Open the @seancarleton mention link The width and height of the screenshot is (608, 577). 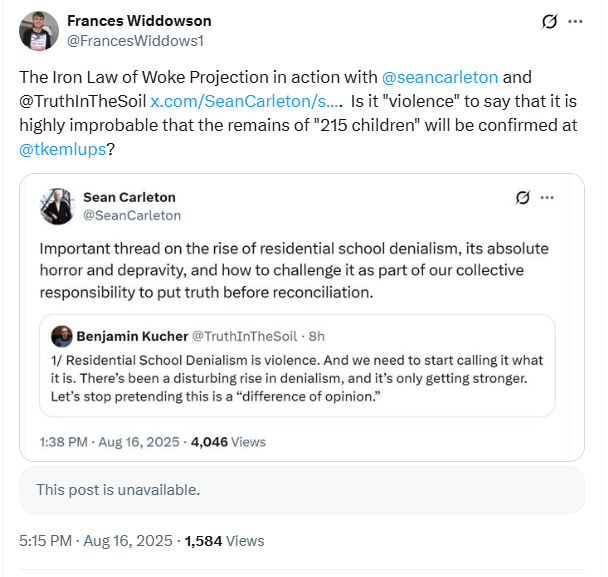[439, 77]
